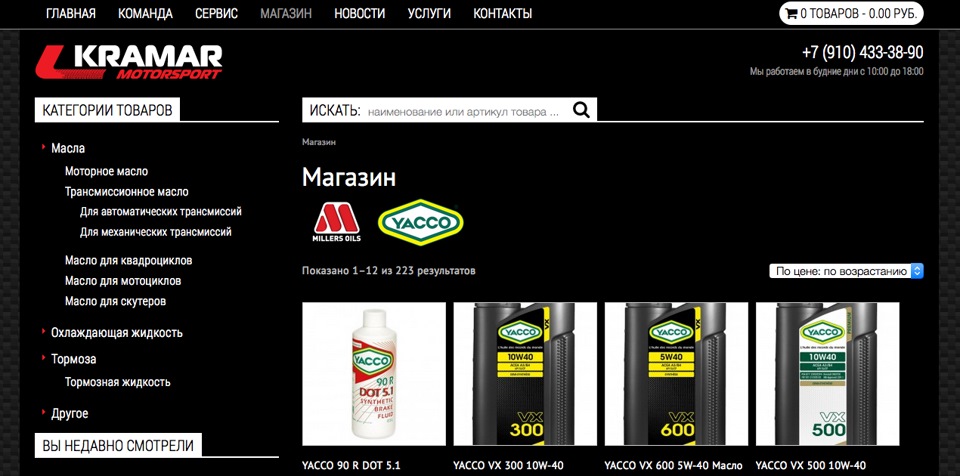Click the Yacco VX 500 10W-40 title

[x=811, y=466]
